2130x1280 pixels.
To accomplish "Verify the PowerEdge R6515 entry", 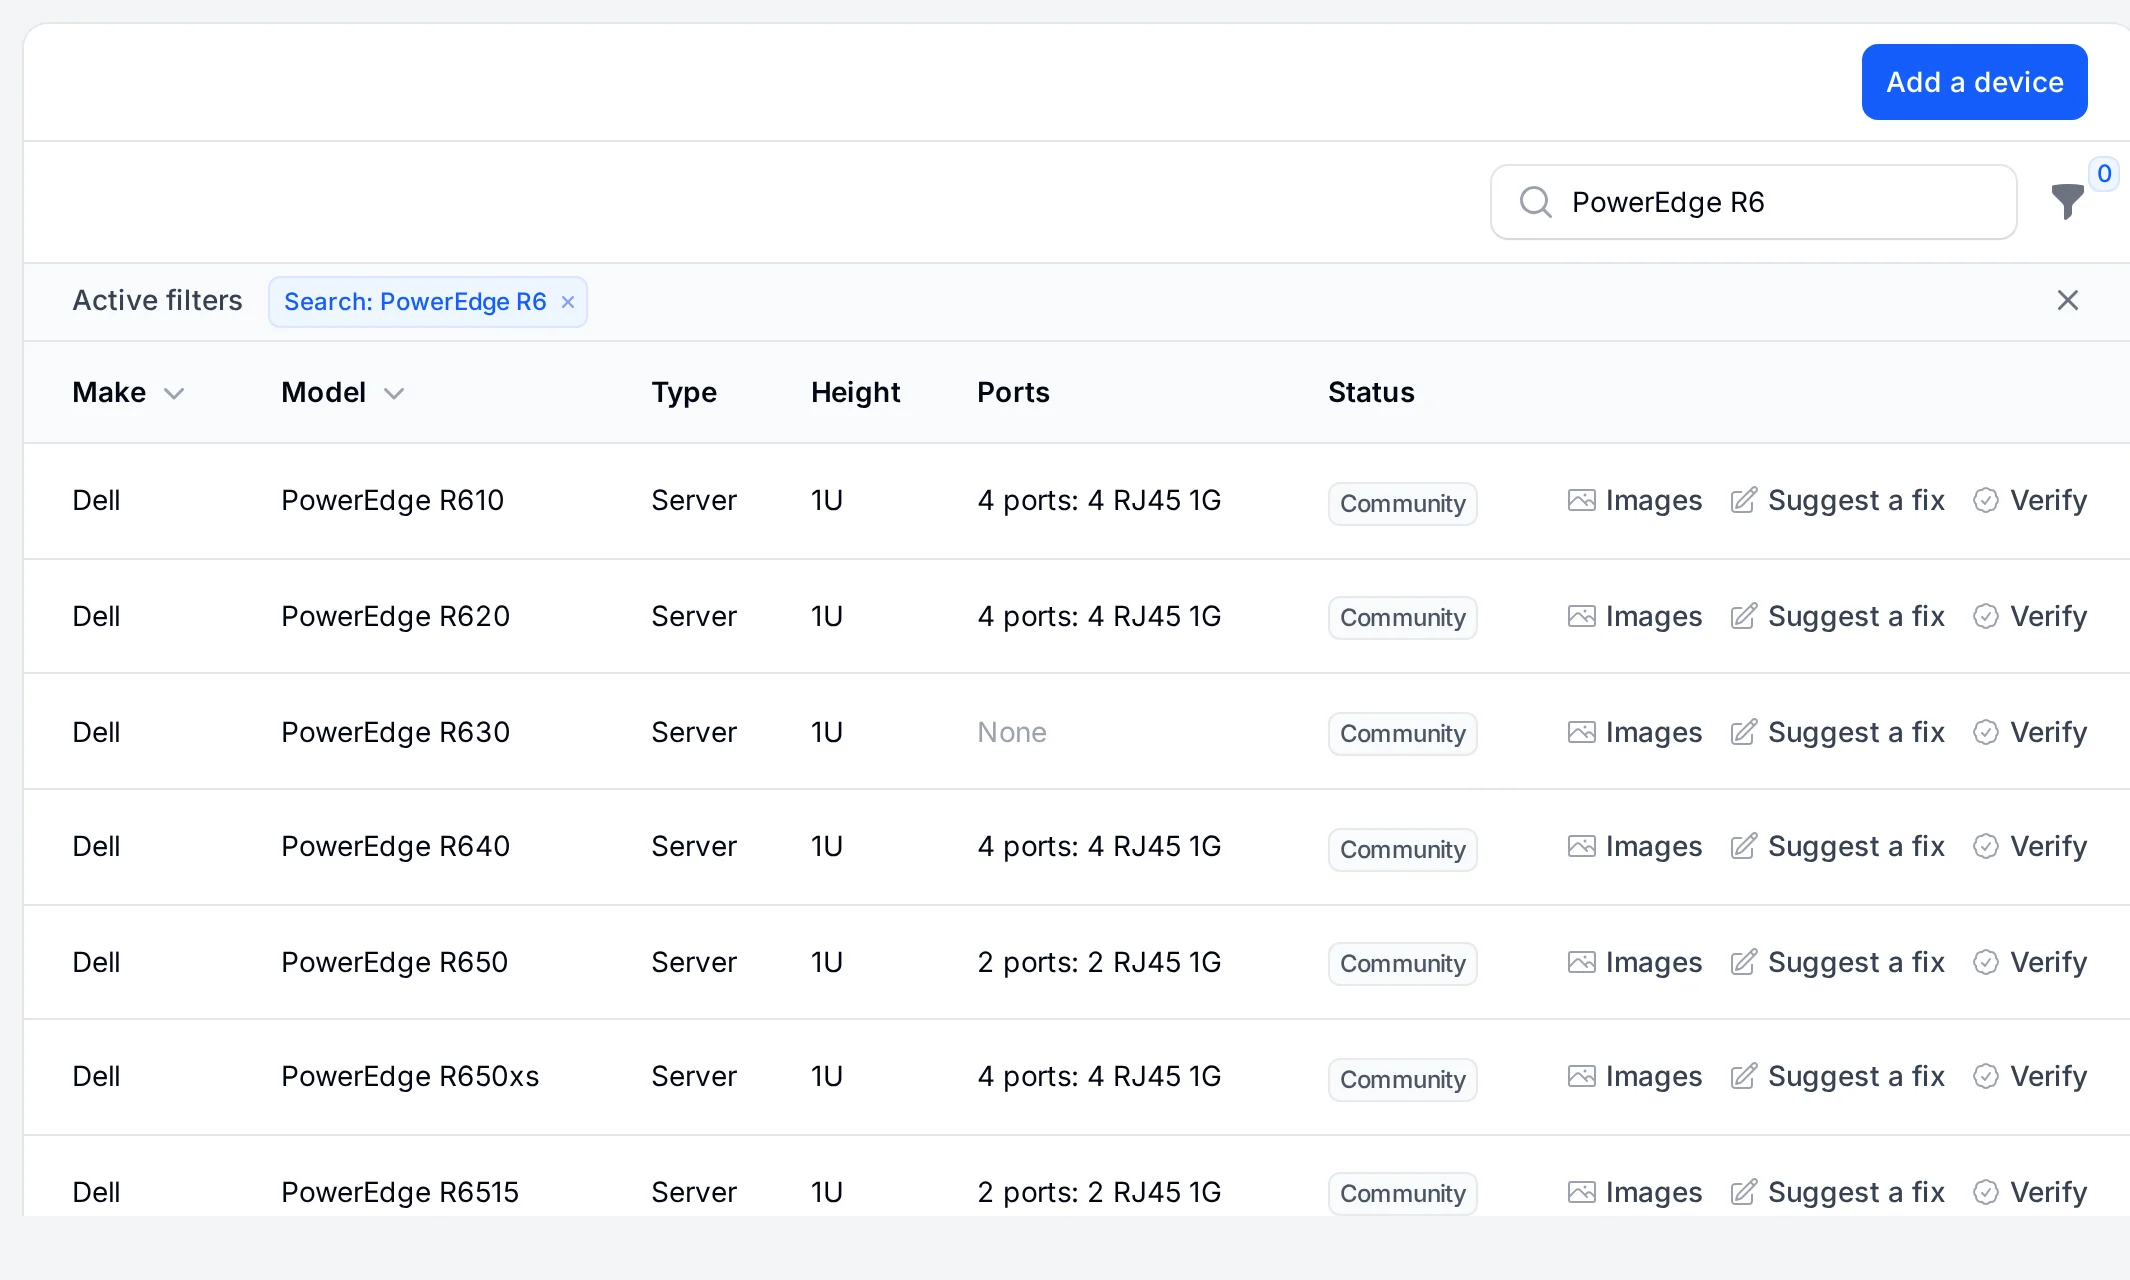I will (x=2030, y=1192).
